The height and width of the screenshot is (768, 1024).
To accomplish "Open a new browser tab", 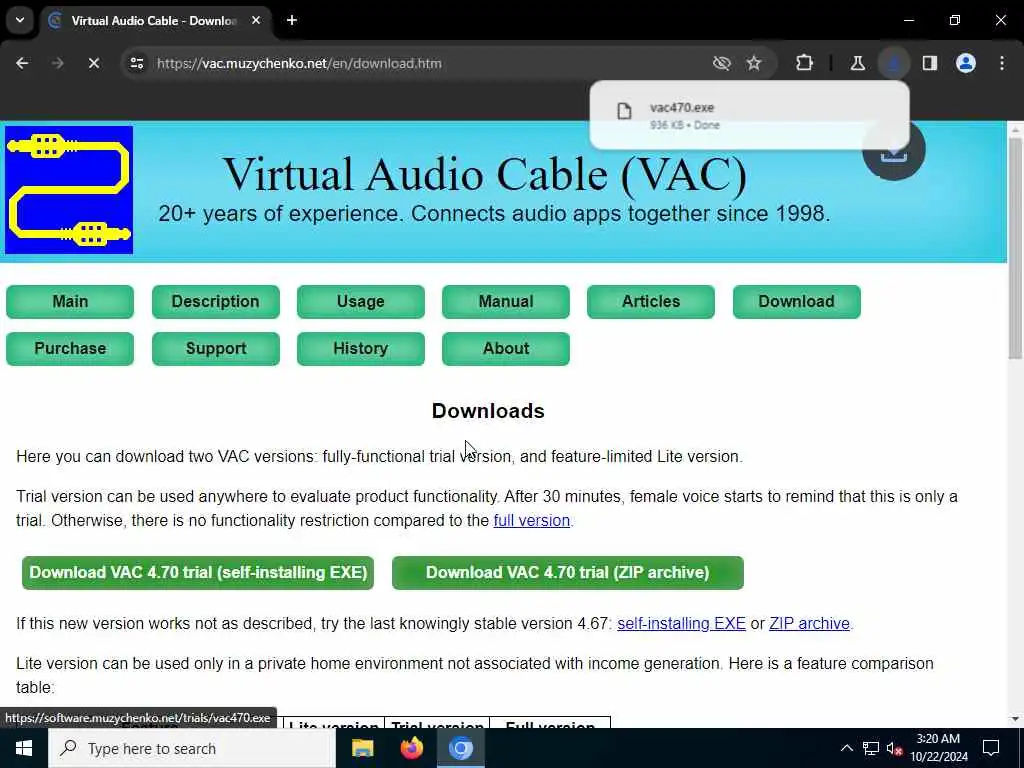I will pyautogui.click(x=292, y=20).
